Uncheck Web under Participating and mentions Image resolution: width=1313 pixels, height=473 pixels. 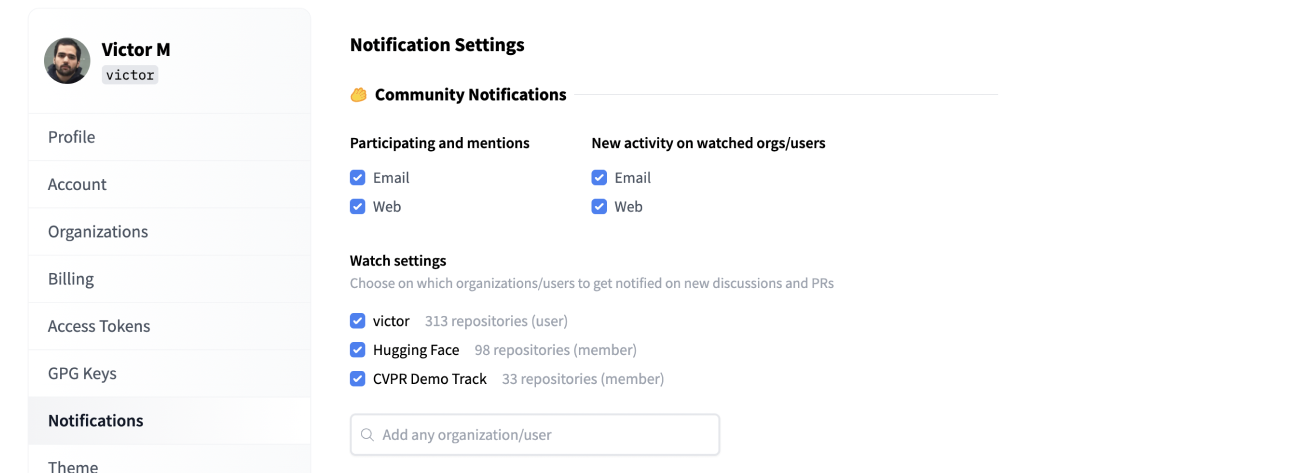[357, 207]
